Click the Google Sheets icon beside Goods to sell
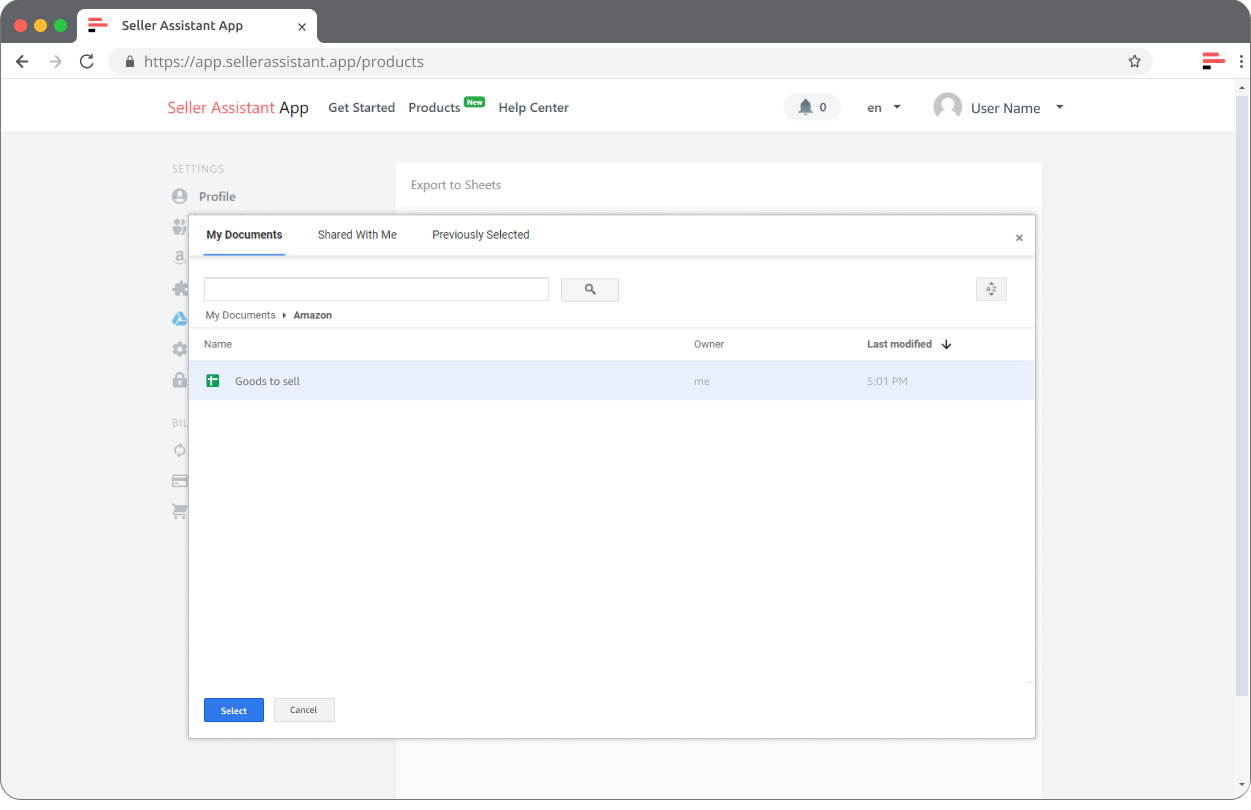 213,380
